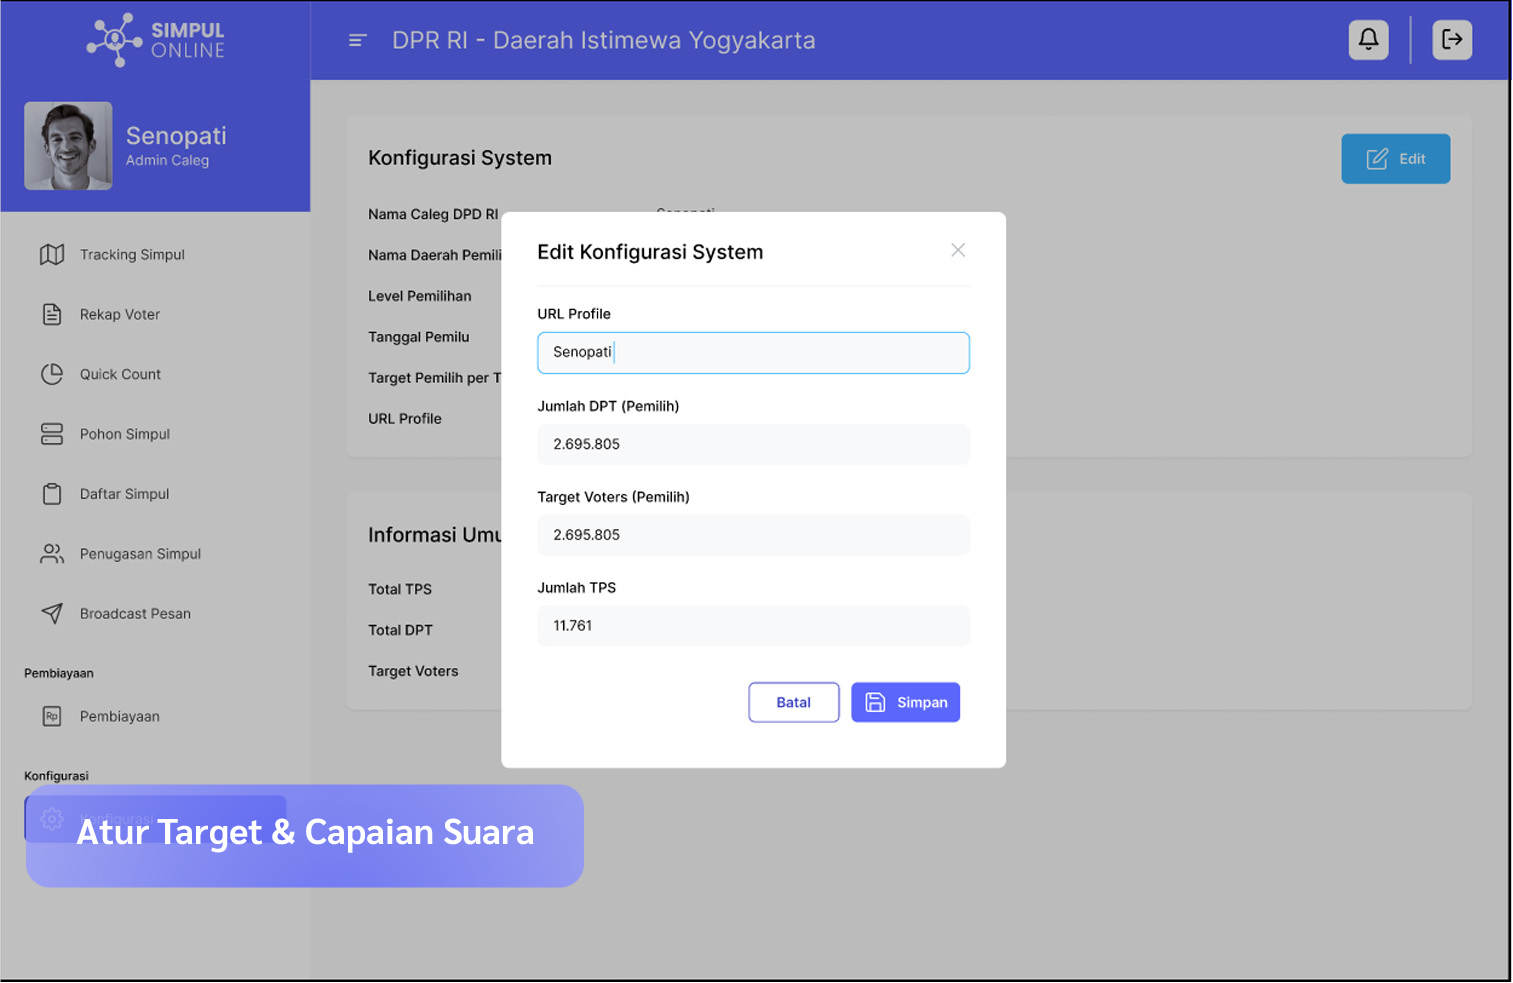The image size is (1513, 983).
Task: Close the Edit Konfigurasi System dialog
Action: click(x=958, y=250)
